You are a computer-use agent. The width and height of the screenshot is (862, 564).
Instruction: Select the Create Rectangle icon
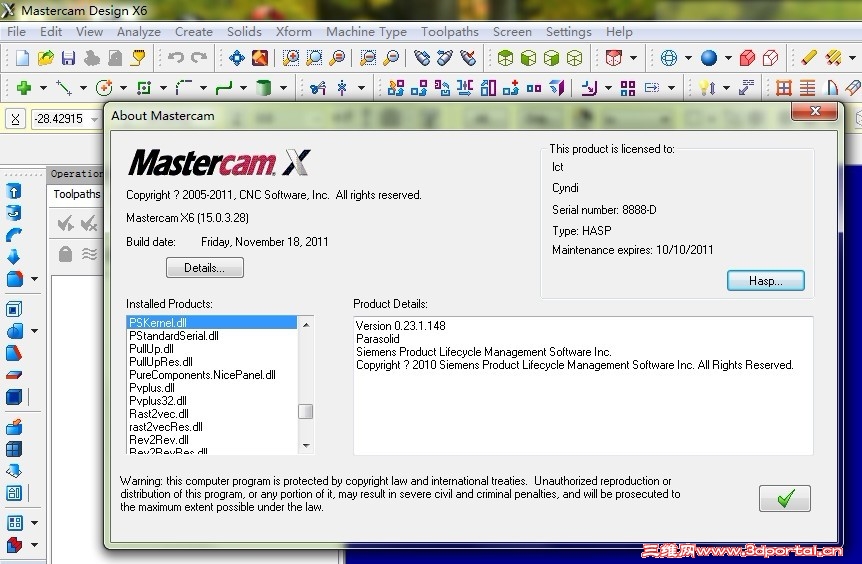pos(144,87)
